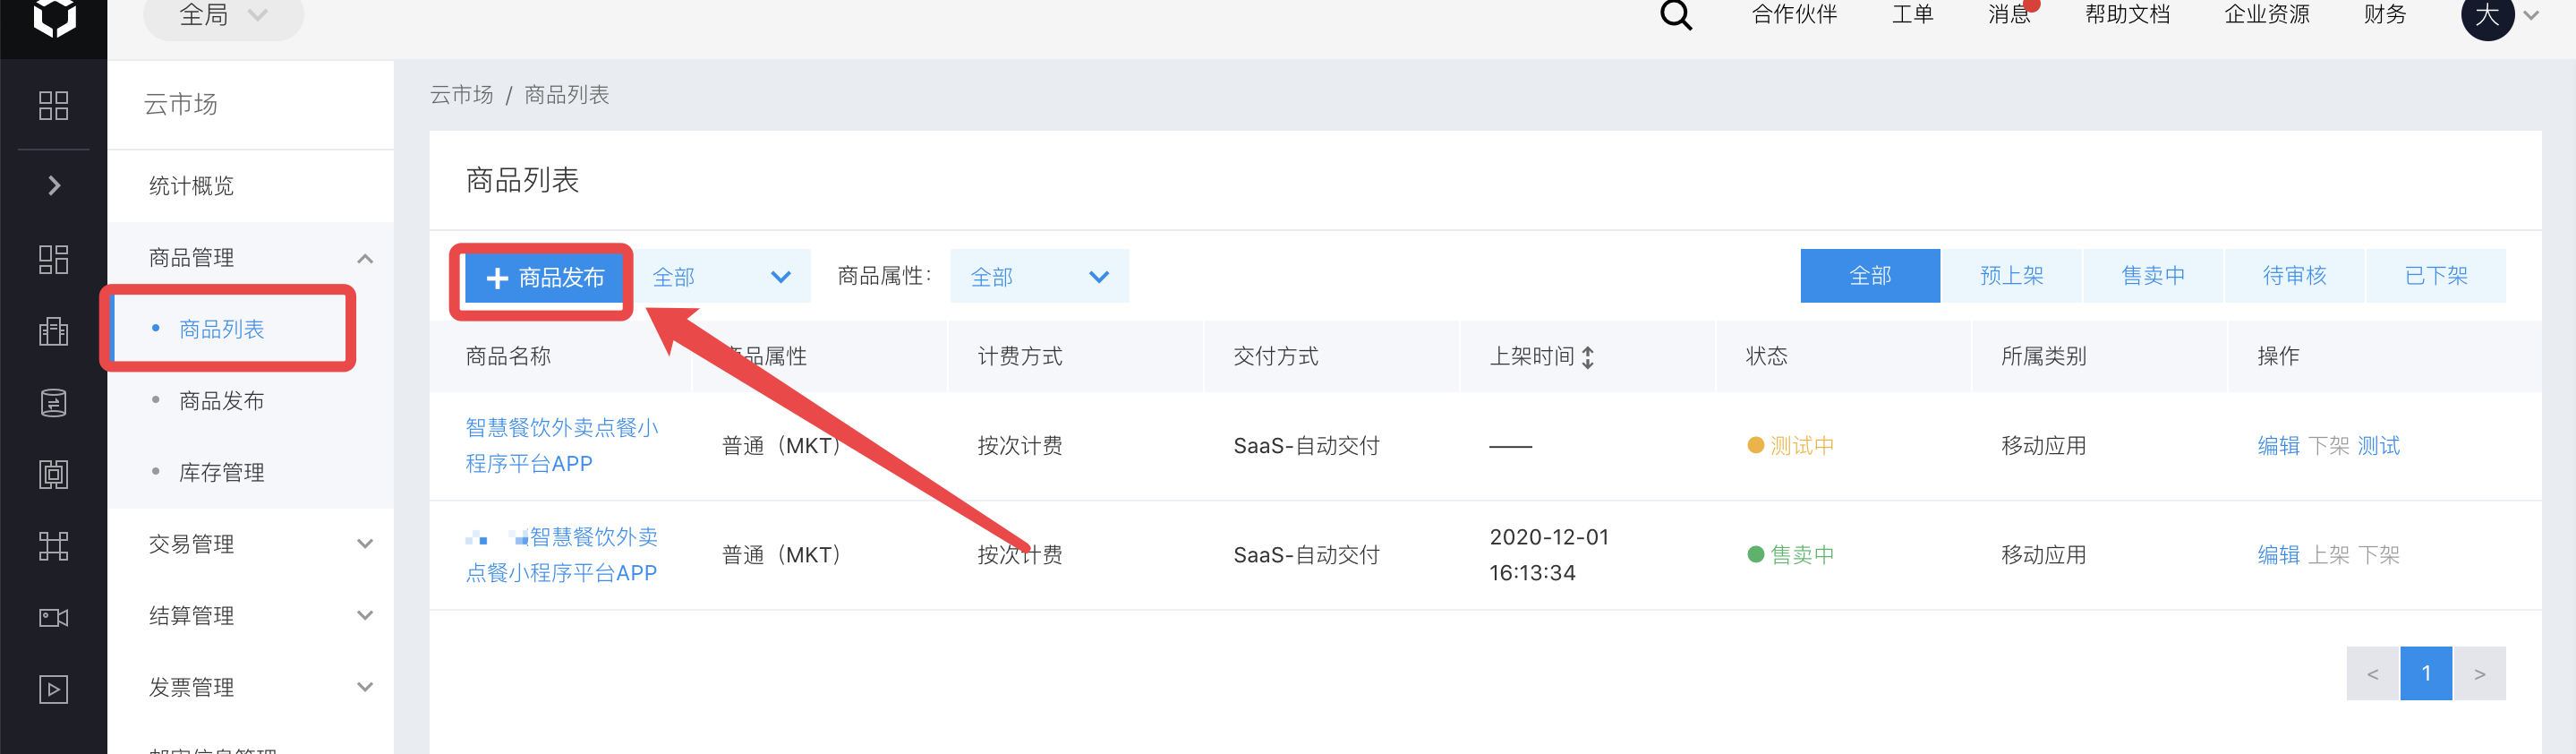Open the search magnifier icon in header
This screenshot has height=754, width=2576.
1676,15
